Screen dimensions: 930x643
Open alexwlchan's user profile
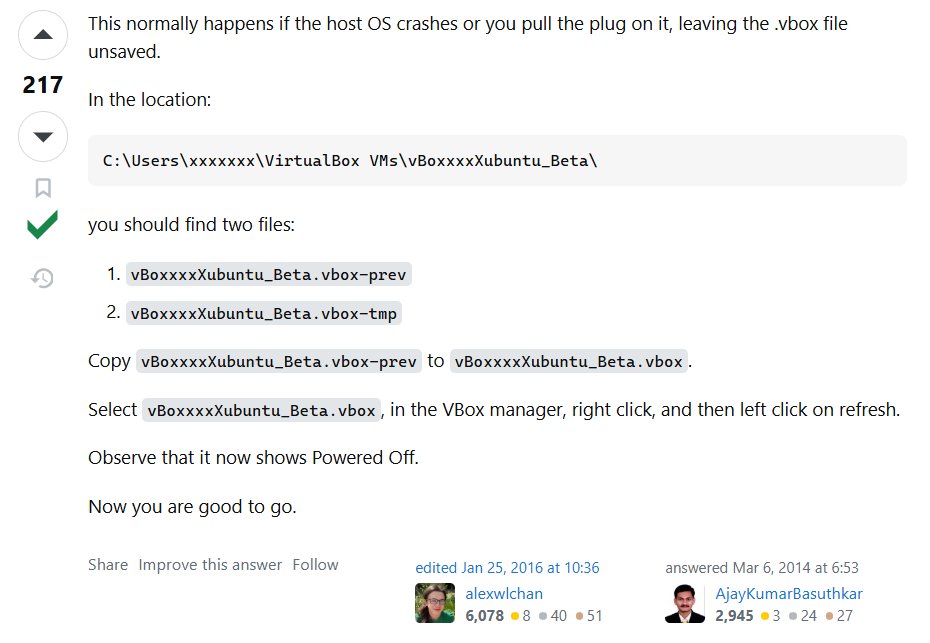click(x=504, y=593)
